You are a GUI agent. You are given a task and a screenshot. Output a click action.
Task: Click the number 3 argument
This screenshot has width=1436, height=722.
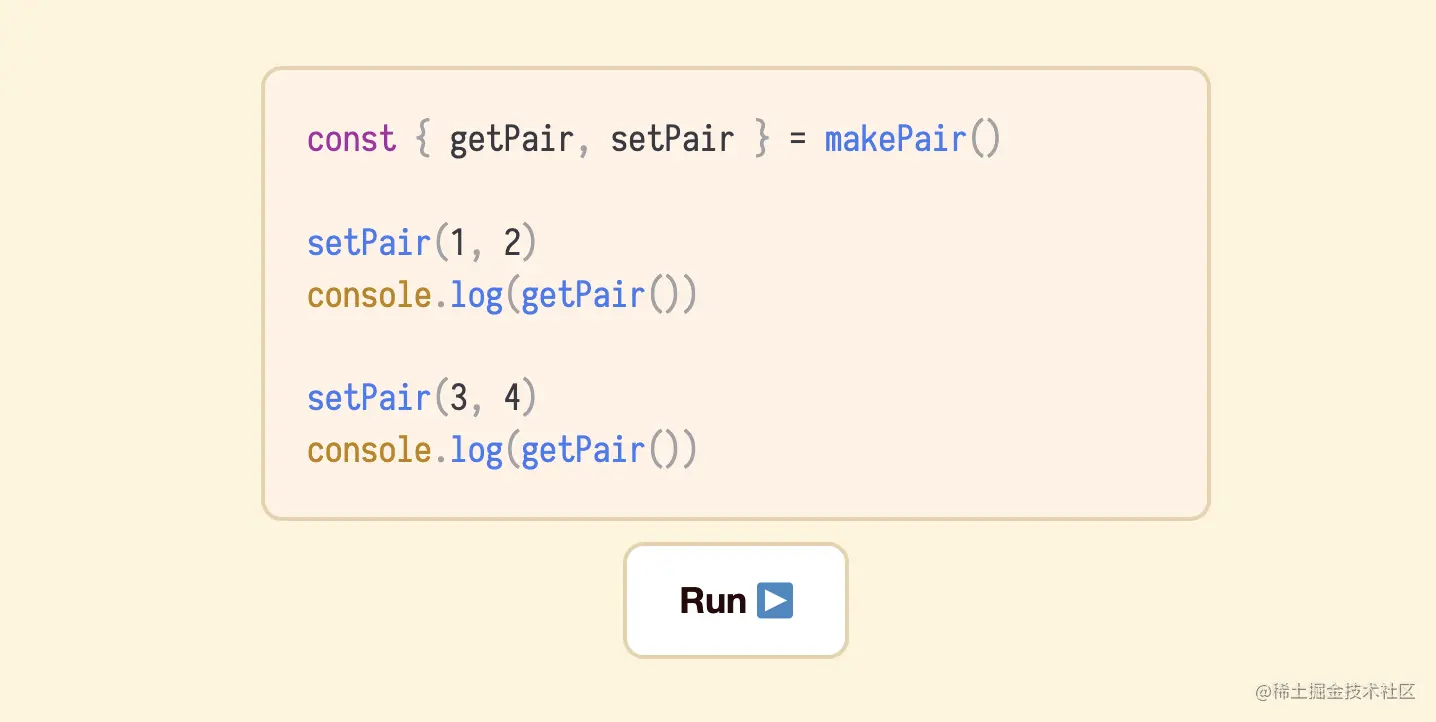tap(458, 398)
